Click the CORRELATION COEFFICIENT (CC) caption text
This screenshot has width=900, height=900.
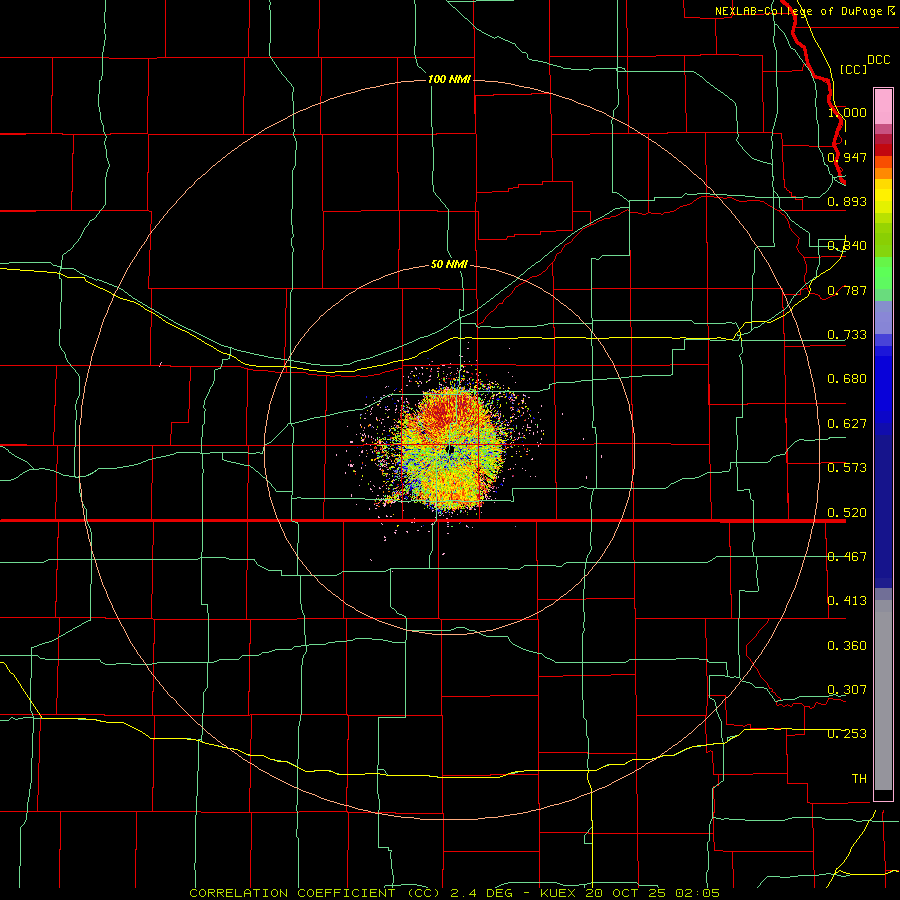click(315, 893)
